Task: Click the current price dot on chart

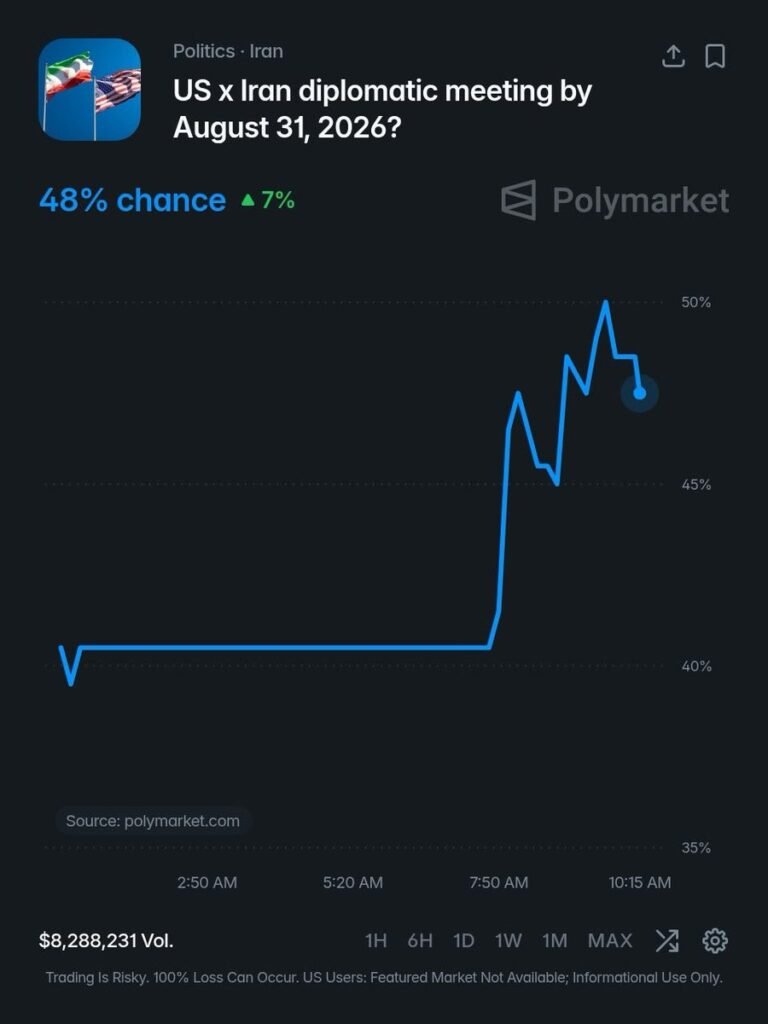Action: pos(639,392)
